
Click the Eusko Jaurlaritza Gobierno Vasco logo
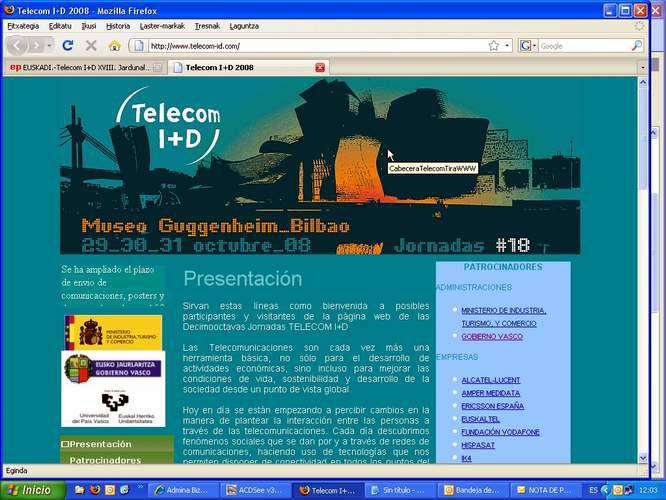[113, 369]
